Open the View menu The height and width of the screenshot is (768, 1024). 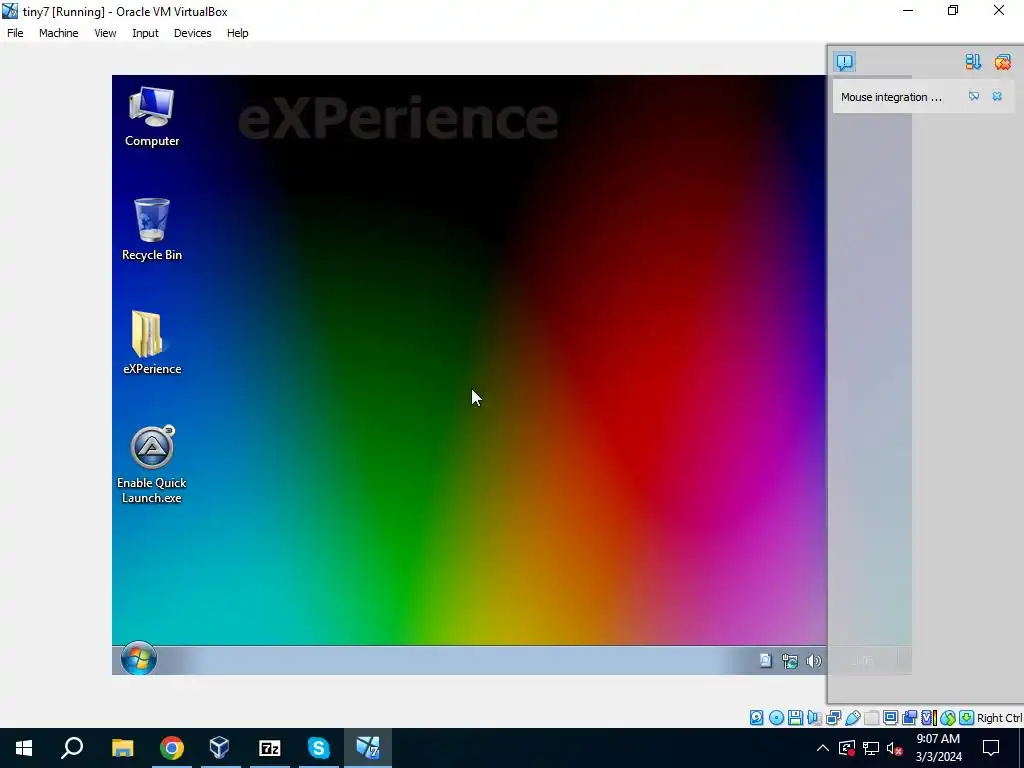(x=105, y=33)
